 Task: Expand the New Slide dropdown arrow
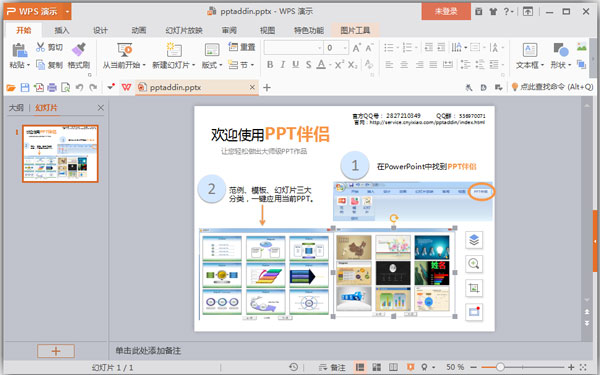[x=194, y=65]
